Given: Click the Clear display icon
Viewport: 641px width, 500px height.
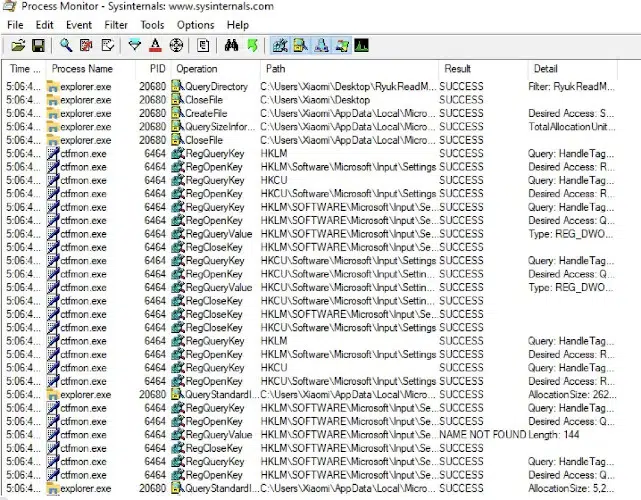Looking at the screenshot, I should tap(107, 45).
